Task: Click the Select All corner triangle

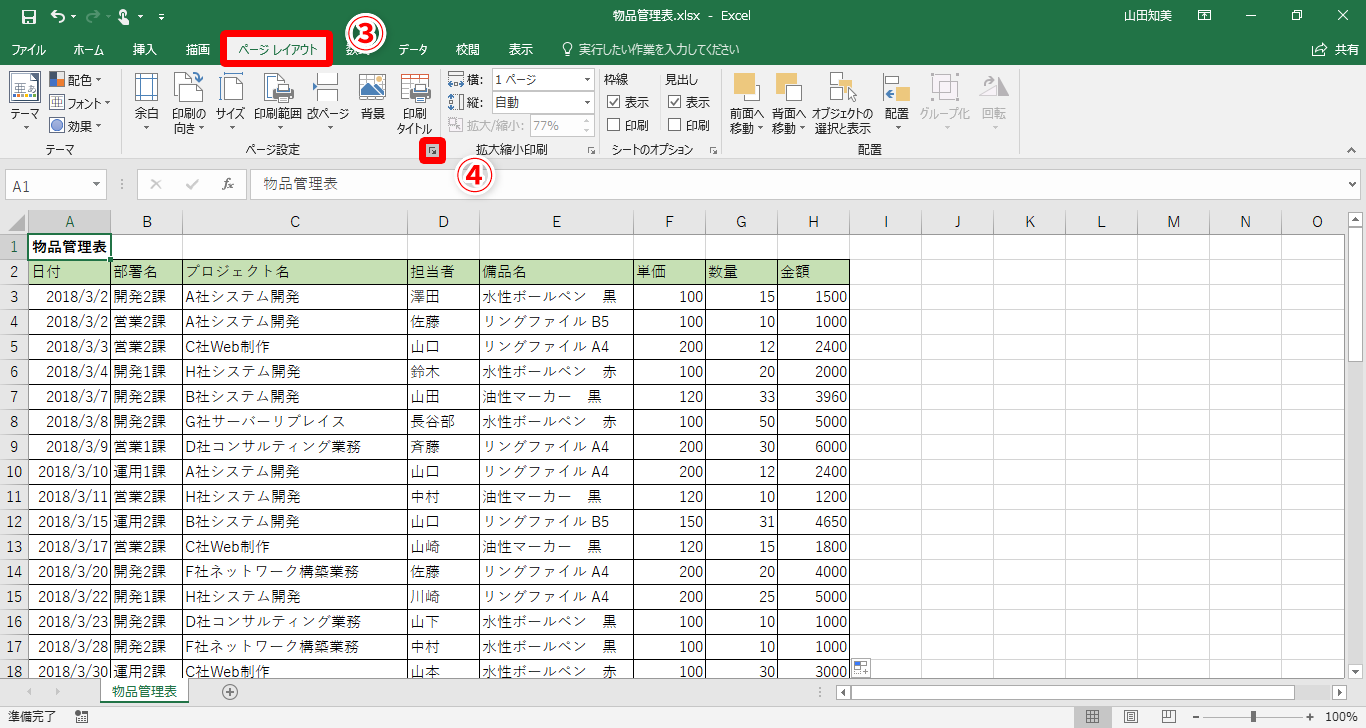Action: click(17, 222)
